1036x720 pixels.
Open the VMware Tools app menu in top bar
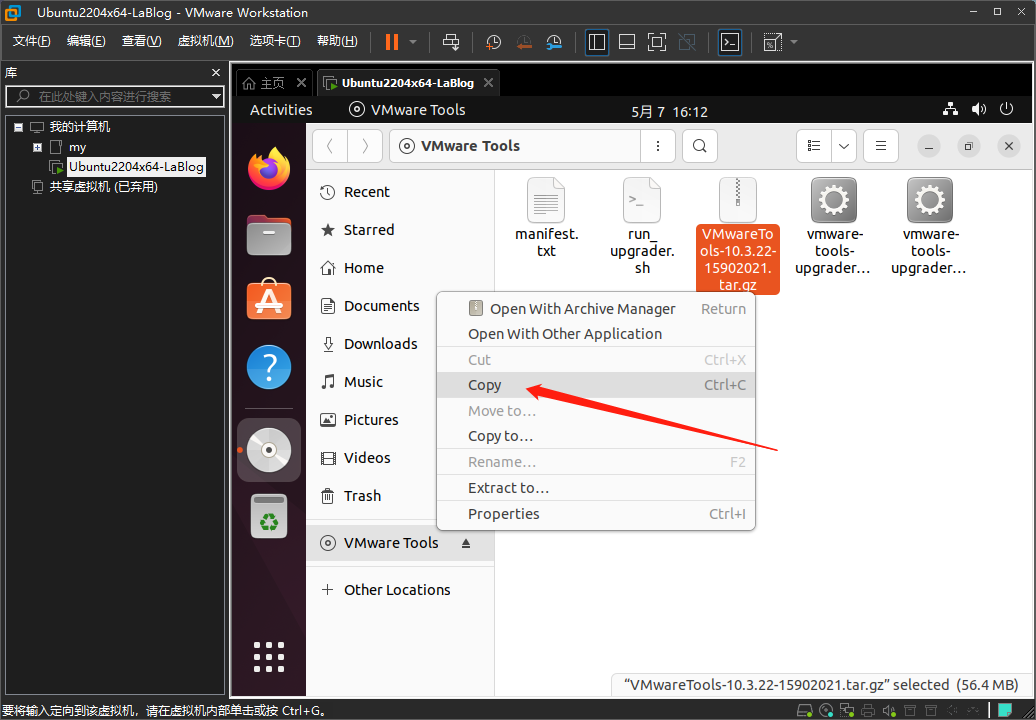tap(407, 110)
